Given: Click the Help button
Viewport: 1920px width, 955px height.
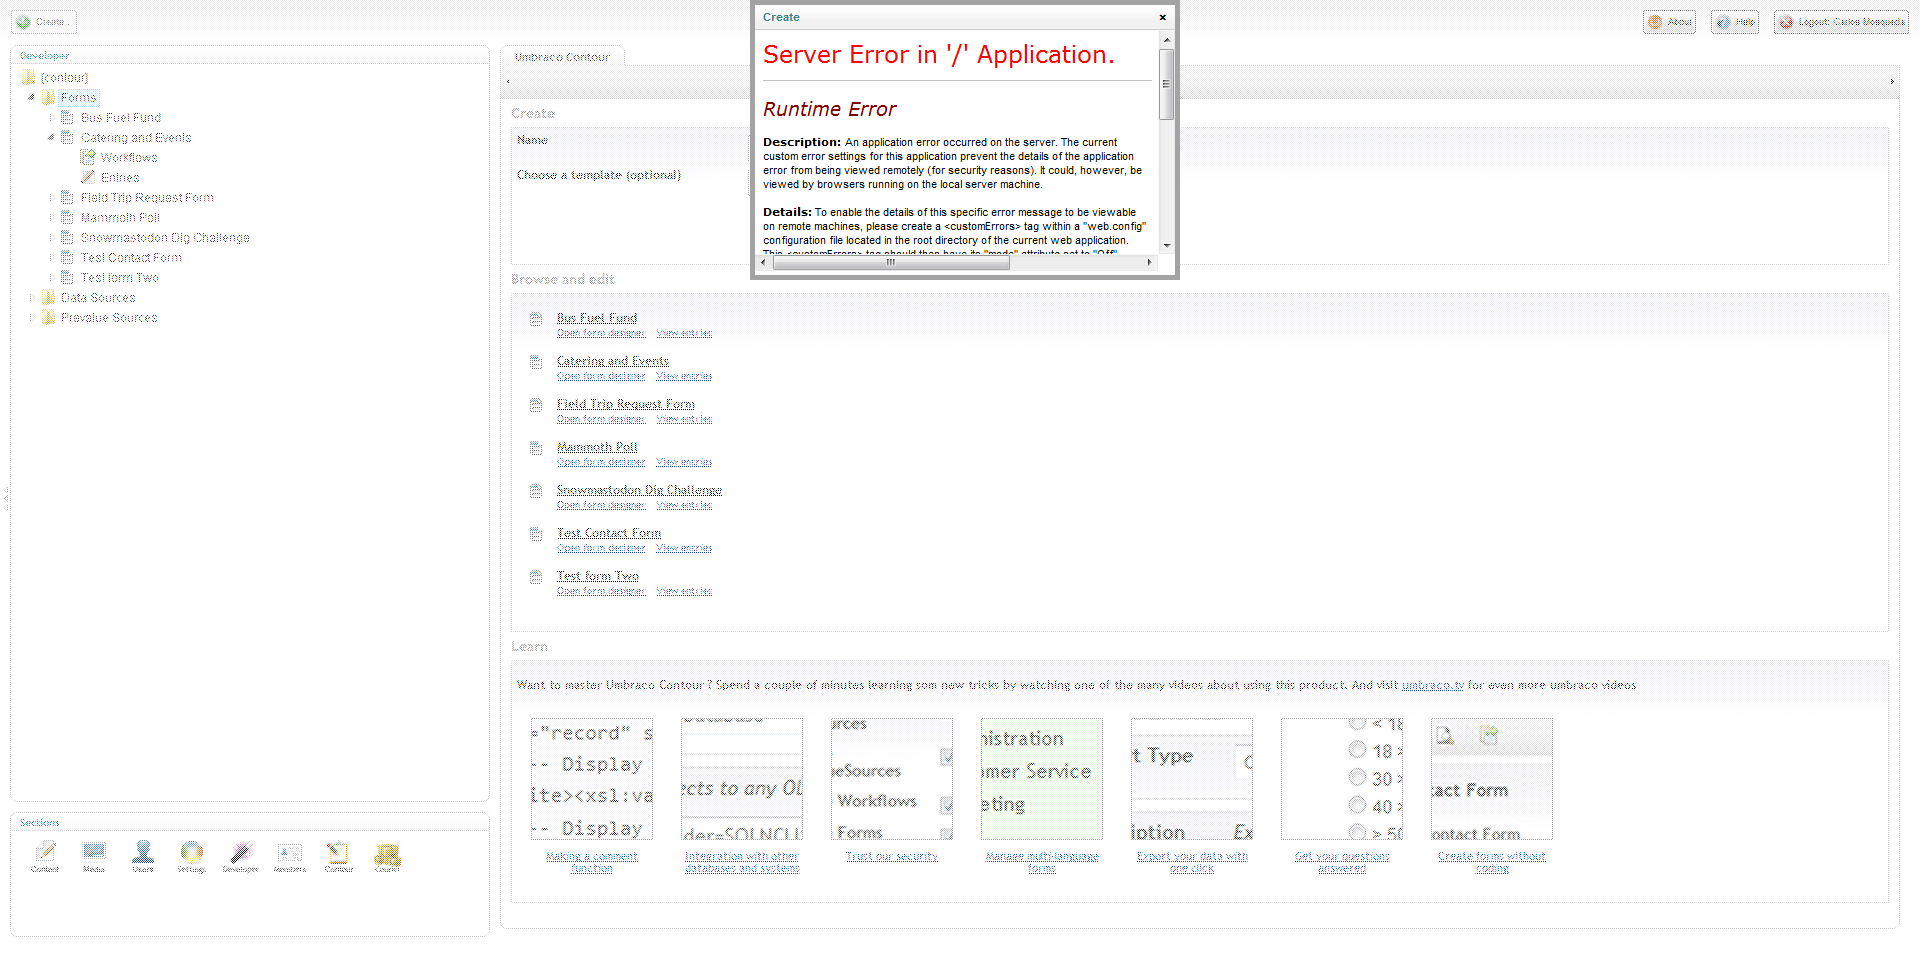Looking at the screenshot, I should click(1735, 22).
